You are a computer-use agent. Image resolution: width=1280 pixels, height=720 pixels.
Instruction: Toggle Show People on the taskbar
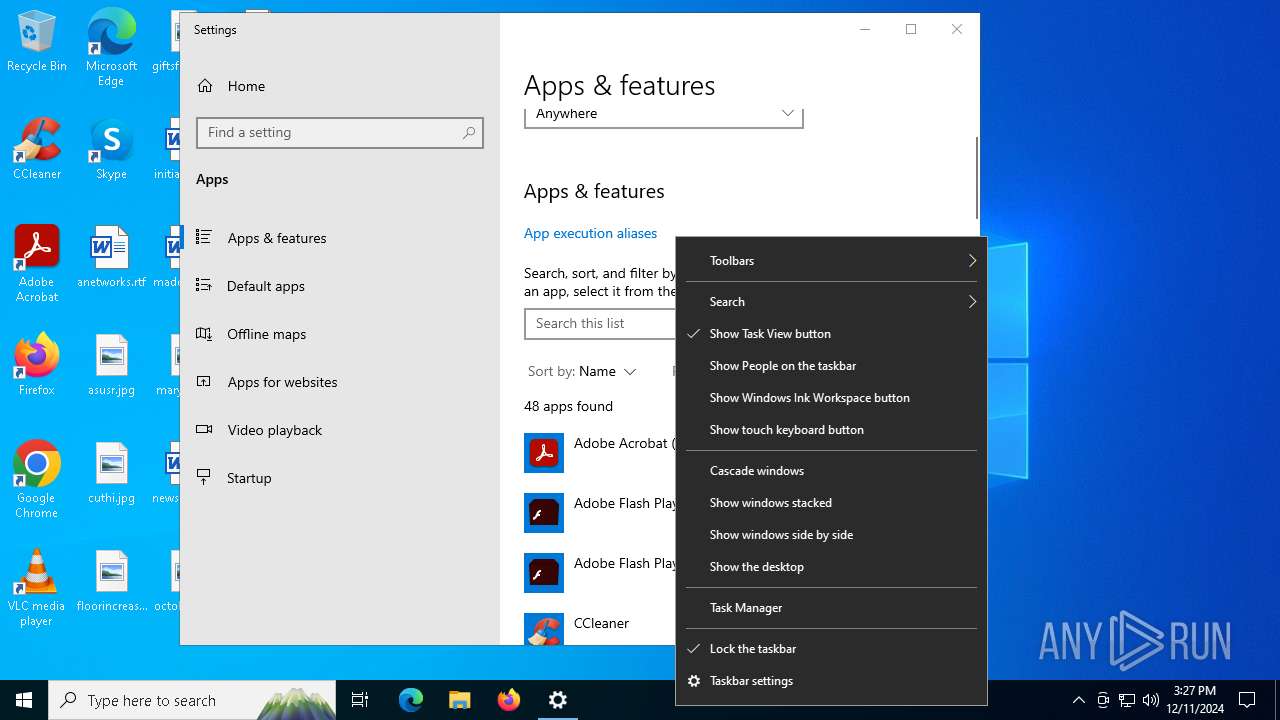pos(831,366)
